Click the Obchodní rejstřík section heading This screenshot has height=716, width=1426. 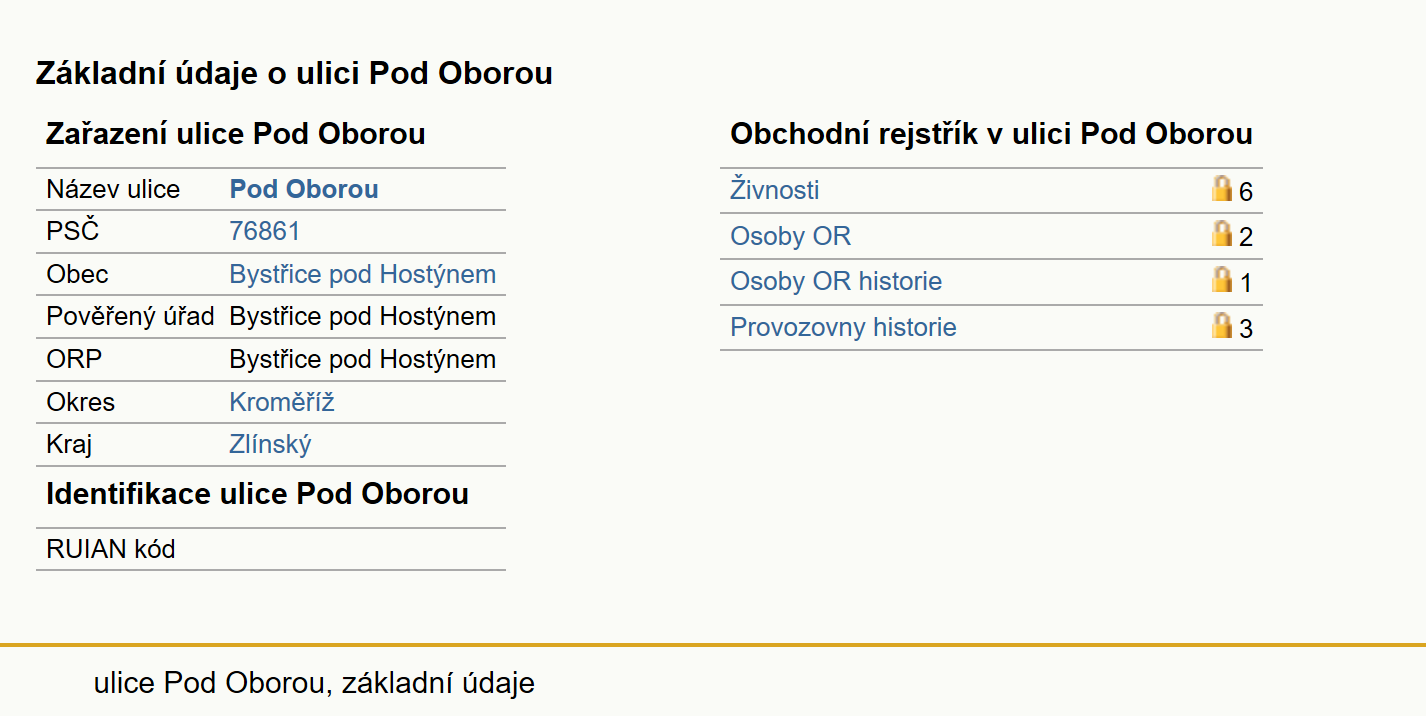(991, 134)
